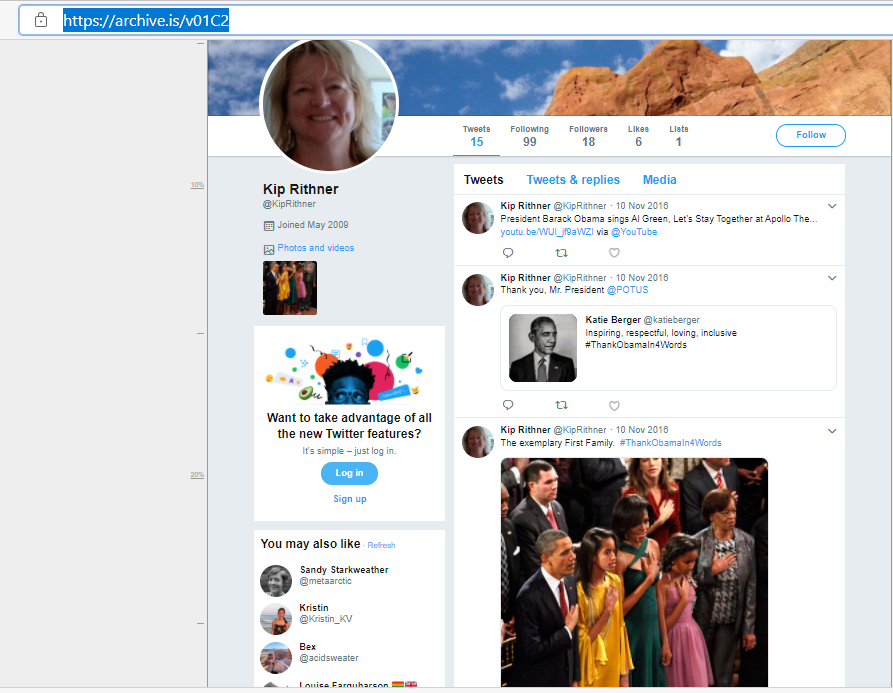Screen dimensions: 893x693
Task: Refresh the You may also like suggestions
Action: coord(381,546)
